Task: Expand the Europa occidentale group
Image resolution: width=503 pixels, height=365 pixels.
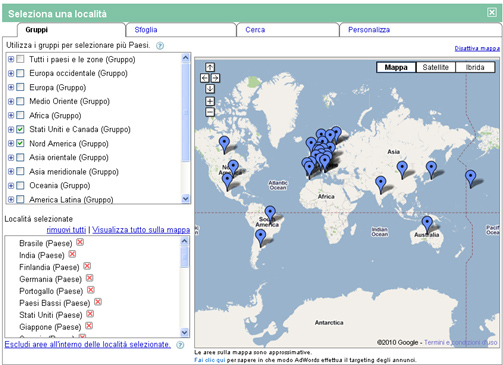Action: click(11, 73)
